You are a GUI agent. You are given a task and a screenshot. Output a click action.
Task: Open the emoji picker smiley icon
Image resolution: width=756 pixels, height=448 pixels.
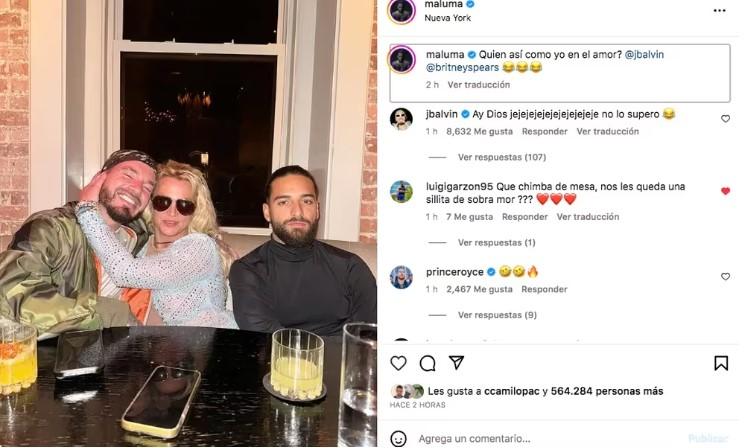point(398,439)
